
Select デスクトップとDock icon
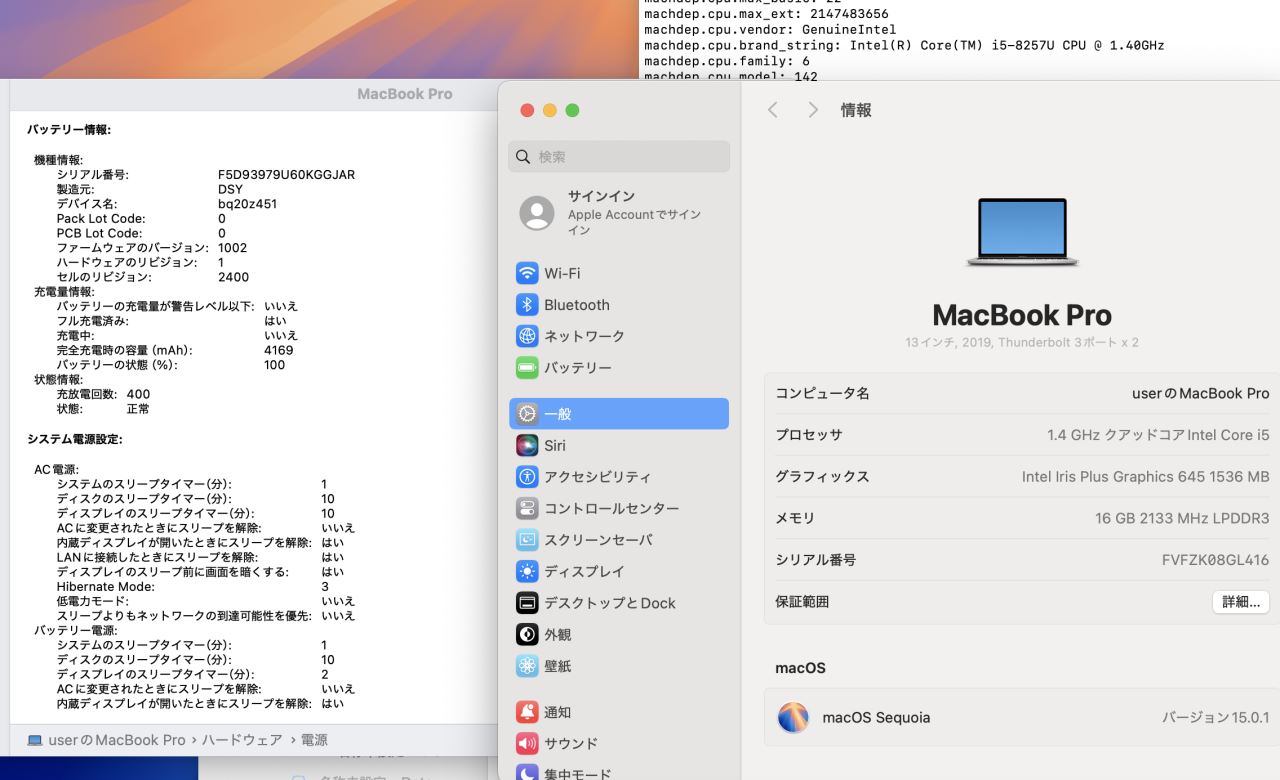click(x=527, y=603)
